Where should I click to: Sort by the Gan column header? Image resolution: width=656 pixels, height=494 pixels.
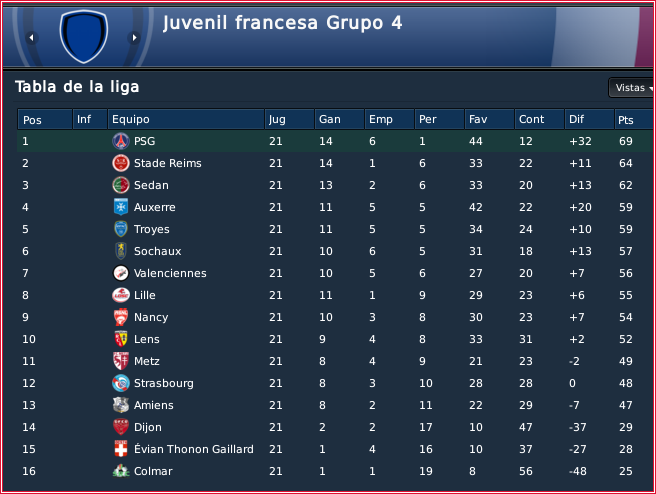[x=339, y=119]
